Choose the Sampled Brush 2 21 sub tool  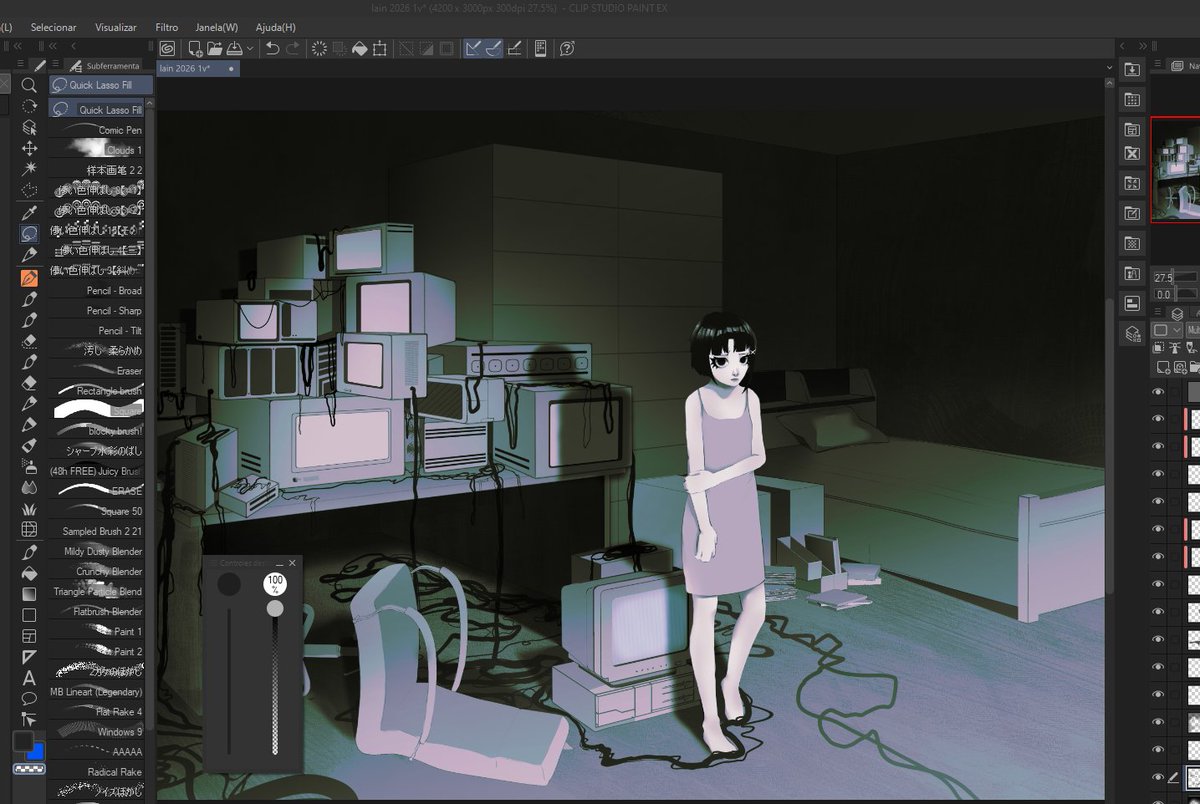click(x=97, y=531)
